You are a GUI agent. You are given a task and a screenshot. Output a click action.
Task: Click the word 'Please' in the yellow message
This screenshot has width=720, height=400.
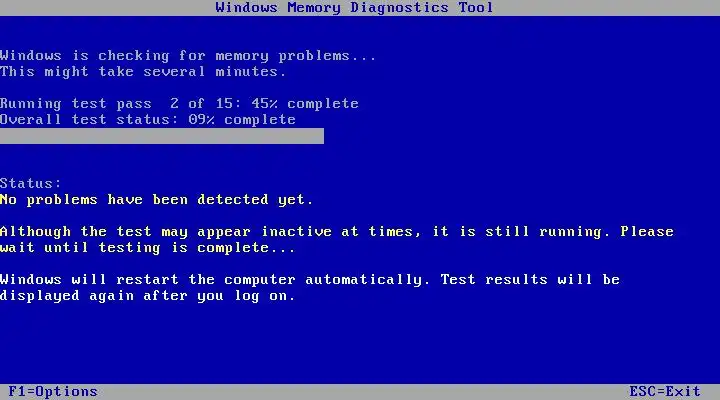pyautogui.click(x=647, y=231)
